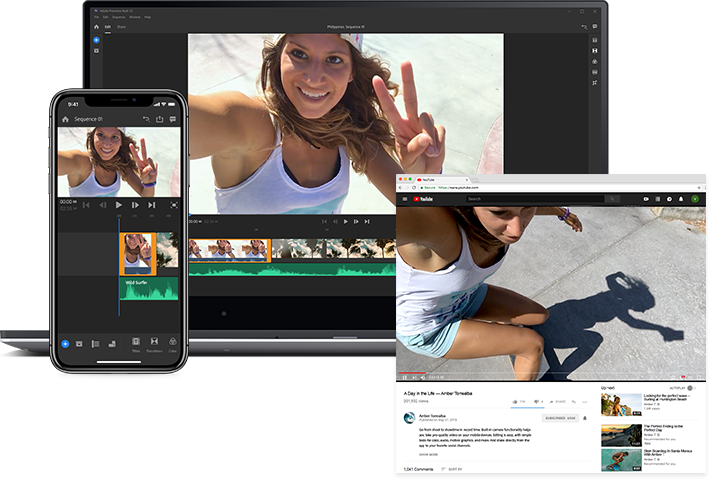The image size is (710, 480).
Task: Select the highlighted selfie clip on laptop timeline
Action: (230, 250)
